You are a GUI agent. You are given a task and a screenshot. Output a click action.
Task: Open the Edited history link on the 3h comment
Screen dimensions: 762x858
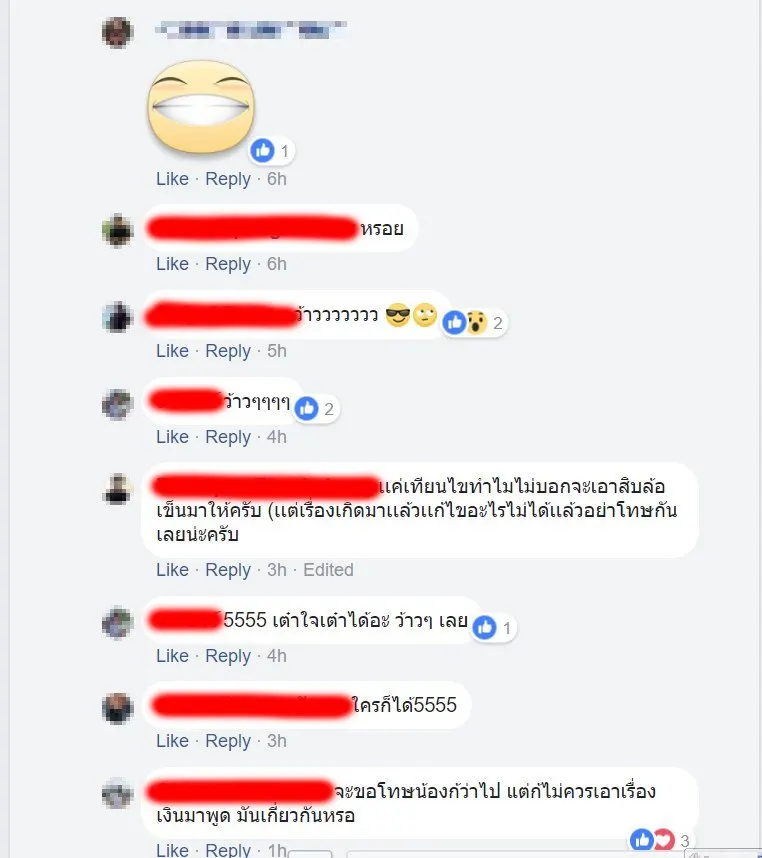[x=328, y=570]
